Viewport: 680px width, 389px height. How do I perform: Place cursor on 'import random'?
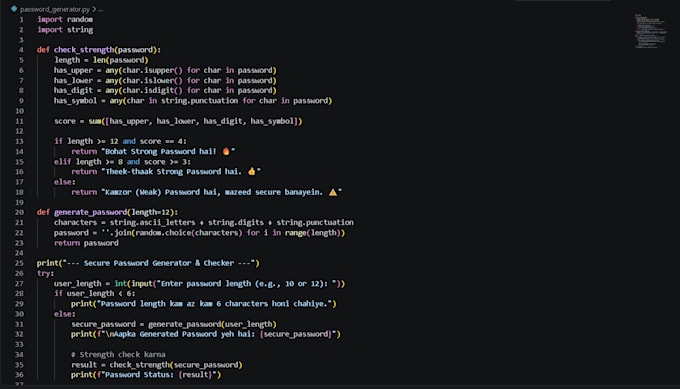65,20
